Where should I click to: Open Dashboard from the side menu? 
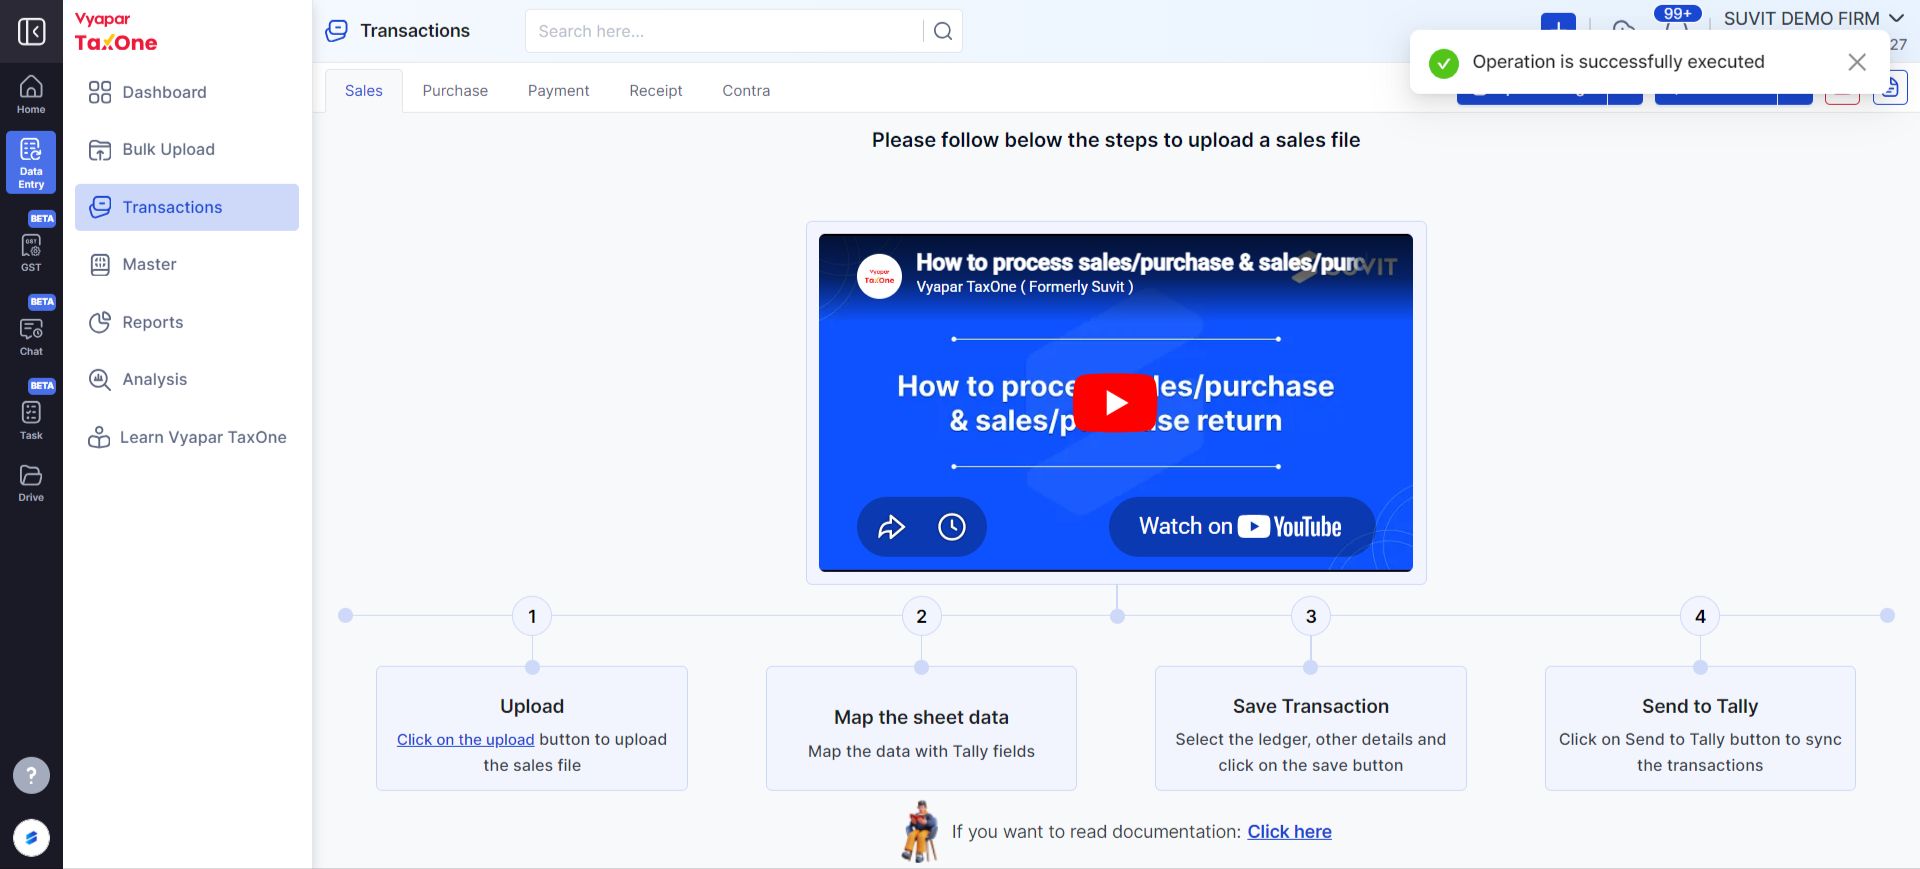tap(187, 92)
